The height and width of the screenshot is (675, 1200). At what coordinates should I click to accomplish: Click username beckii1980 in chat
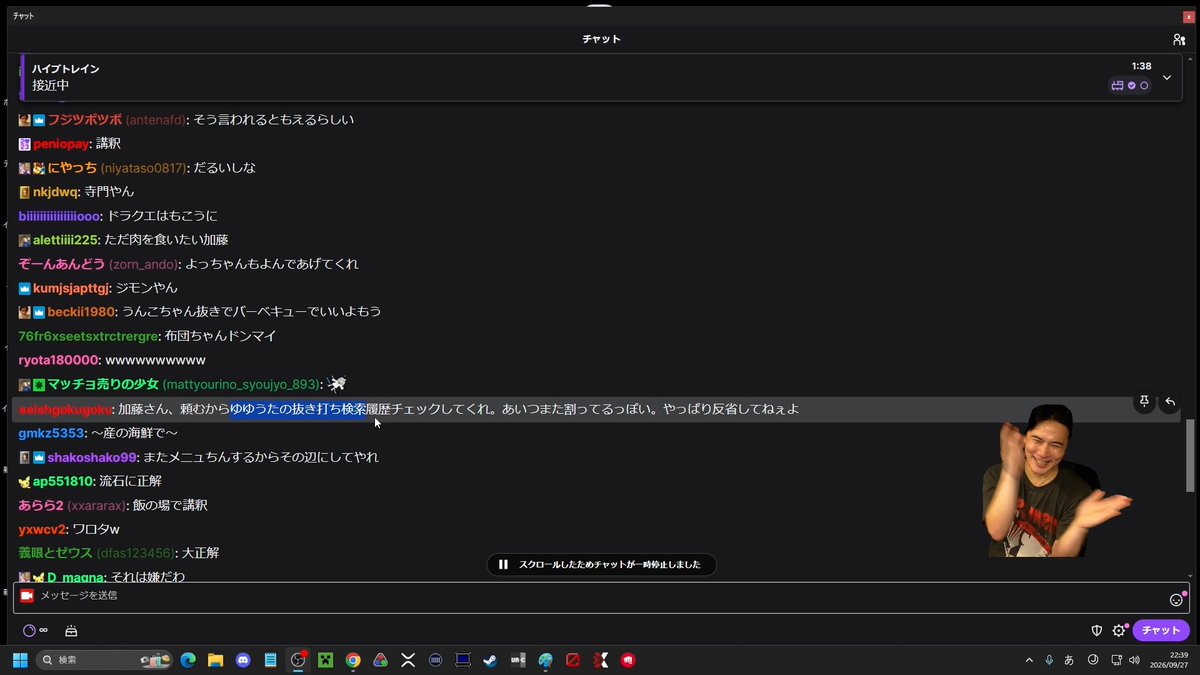point(81,312)
